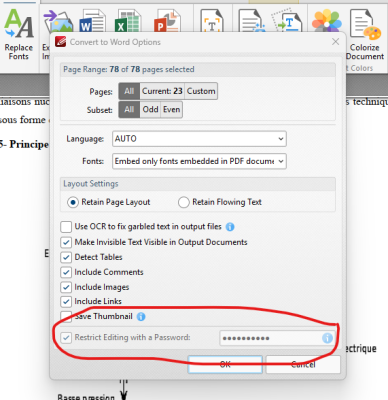
Task: Click the info icon beside Save Thumbnail
Action: coord(141,317)
